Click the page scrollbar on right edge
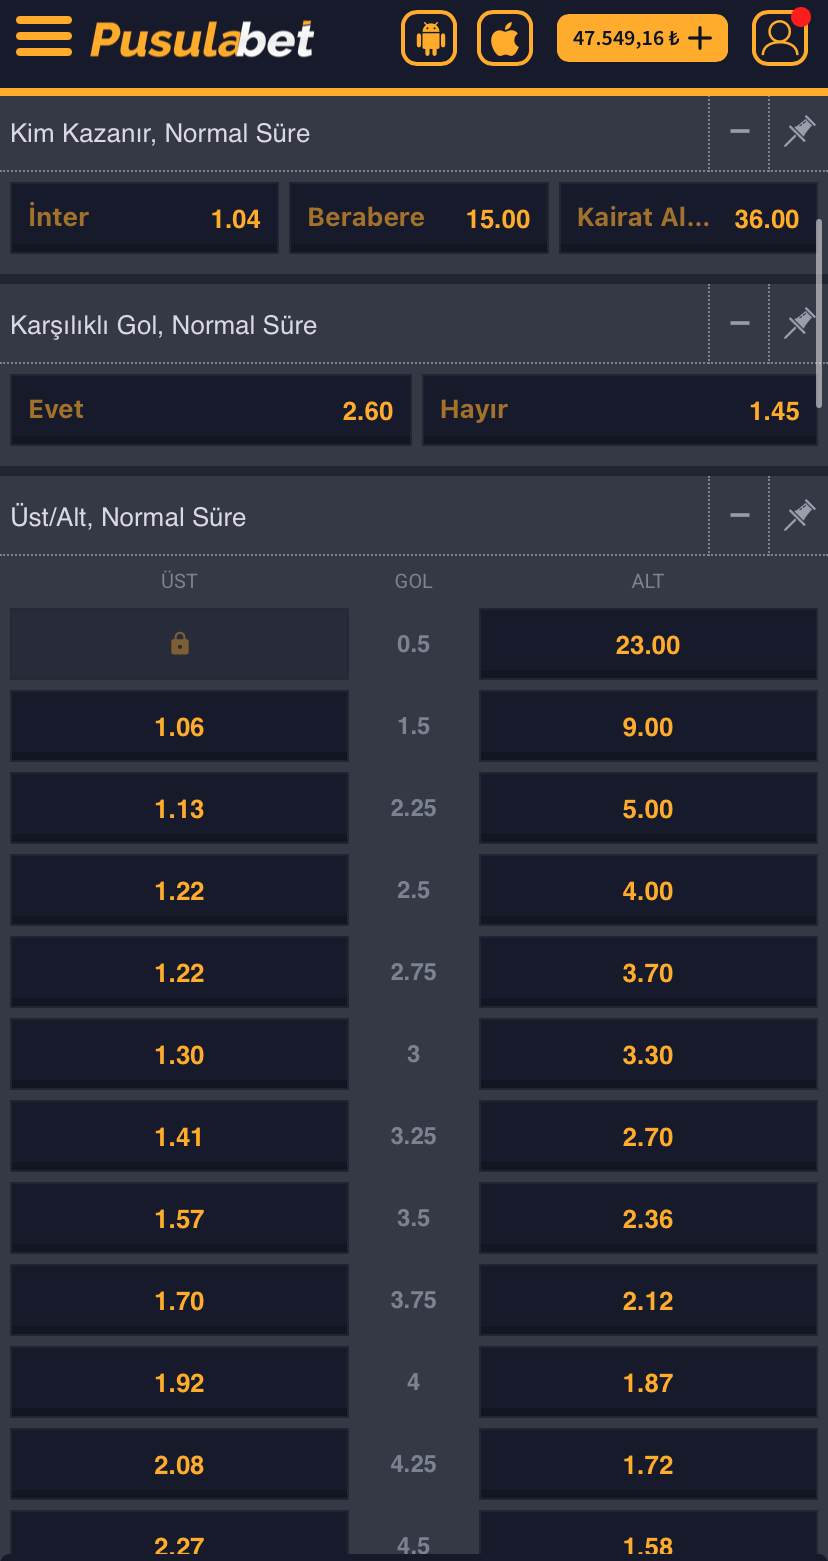Viewport: 828px width, 1561px height. 821,312
